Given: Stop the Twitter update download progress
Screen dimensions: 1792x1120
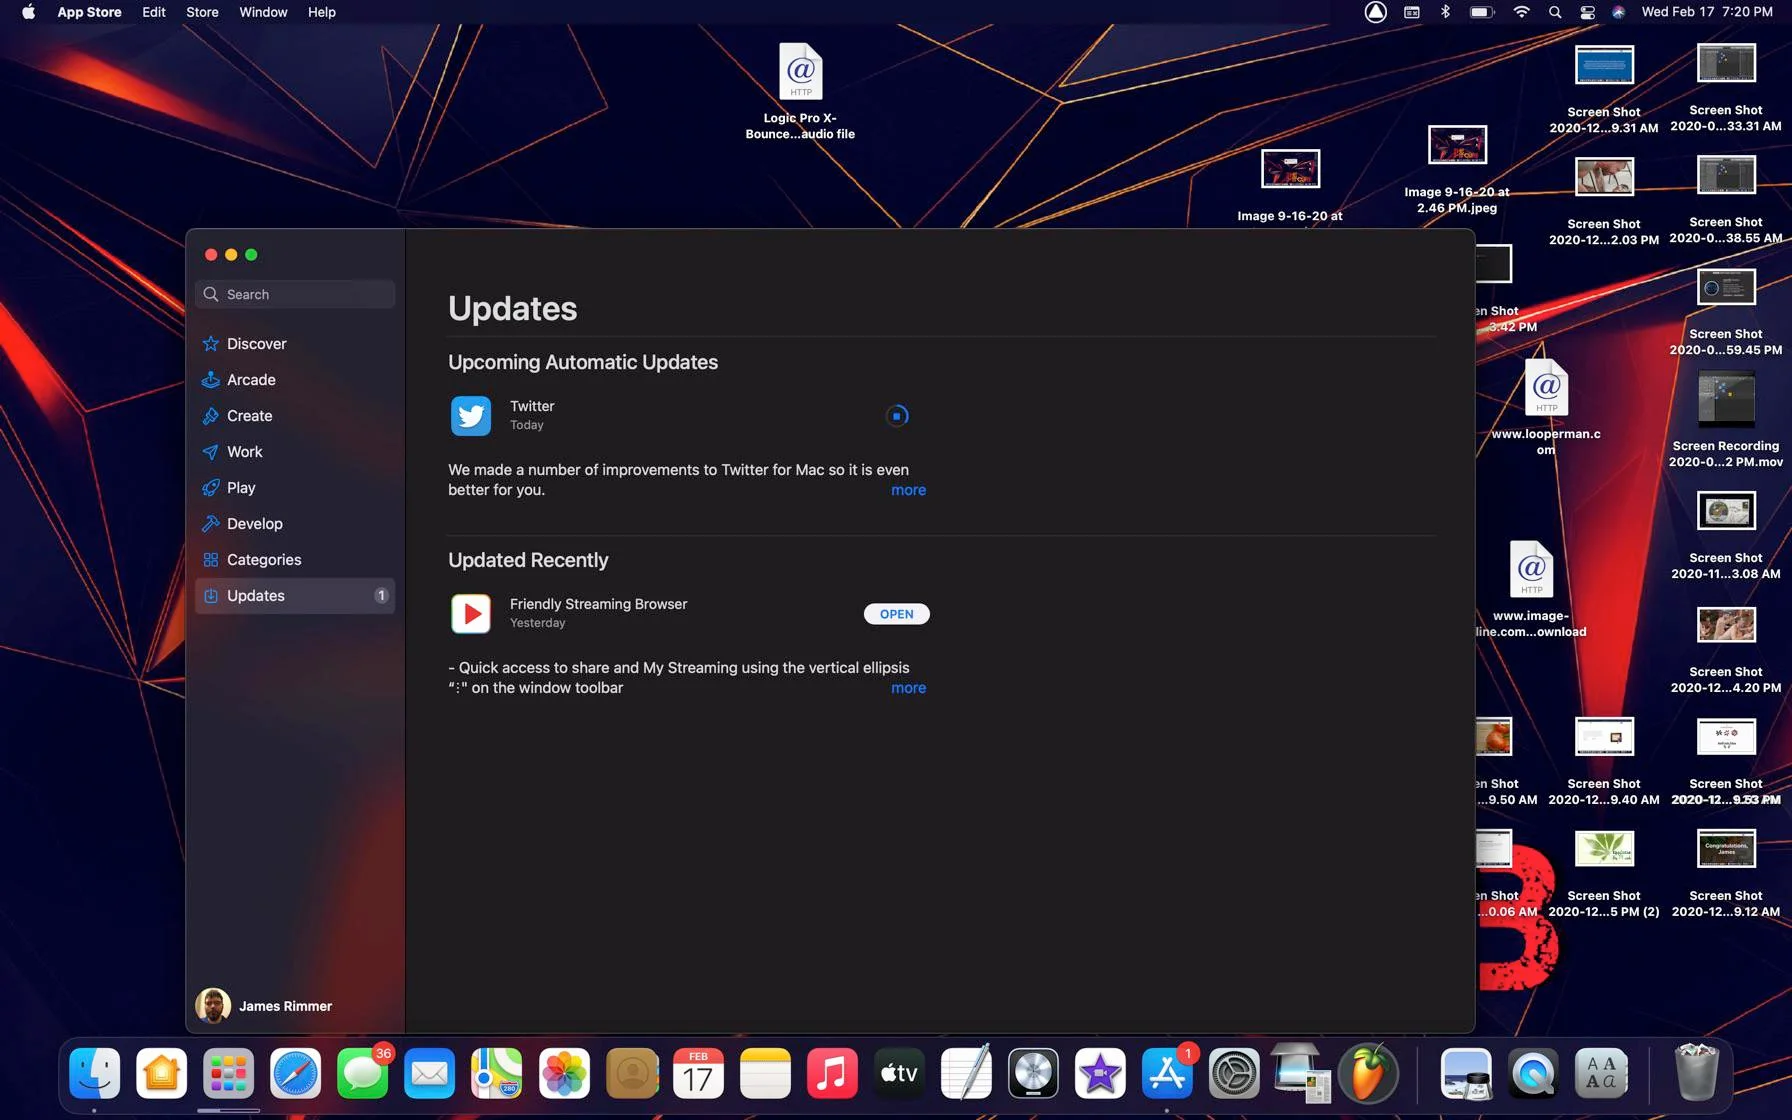Looking at the screenshot, I should [897, 416].
